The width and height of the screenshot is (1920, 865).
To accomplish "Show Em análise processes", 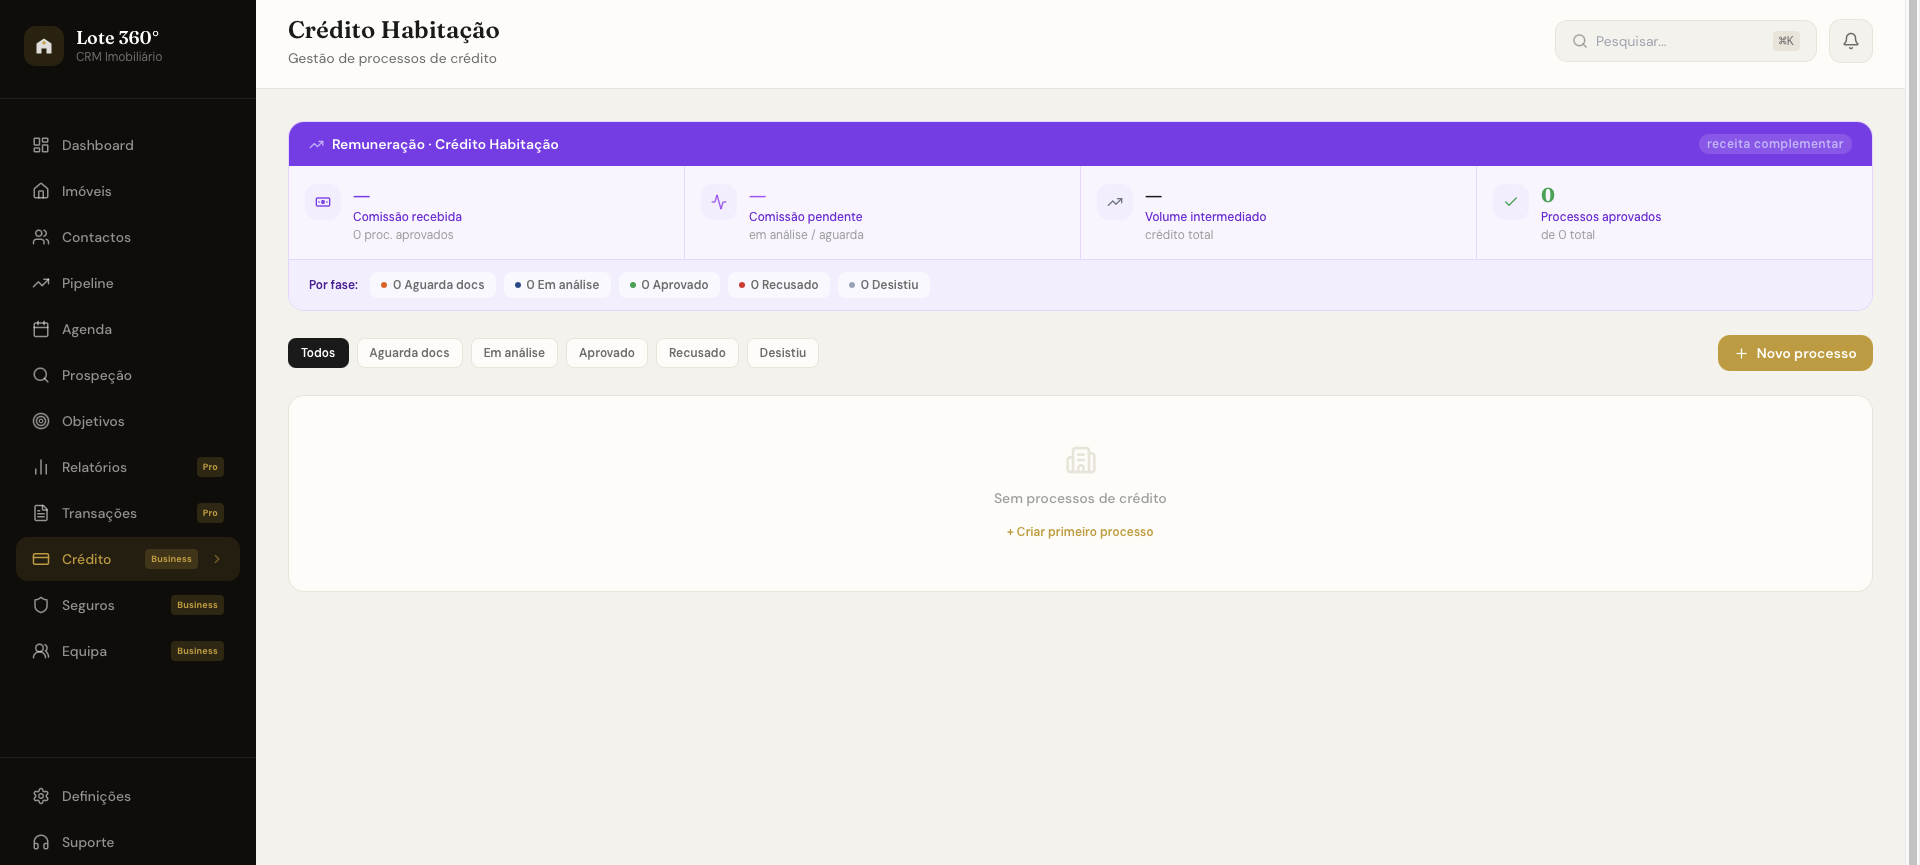I will click(x=514, y=353).
